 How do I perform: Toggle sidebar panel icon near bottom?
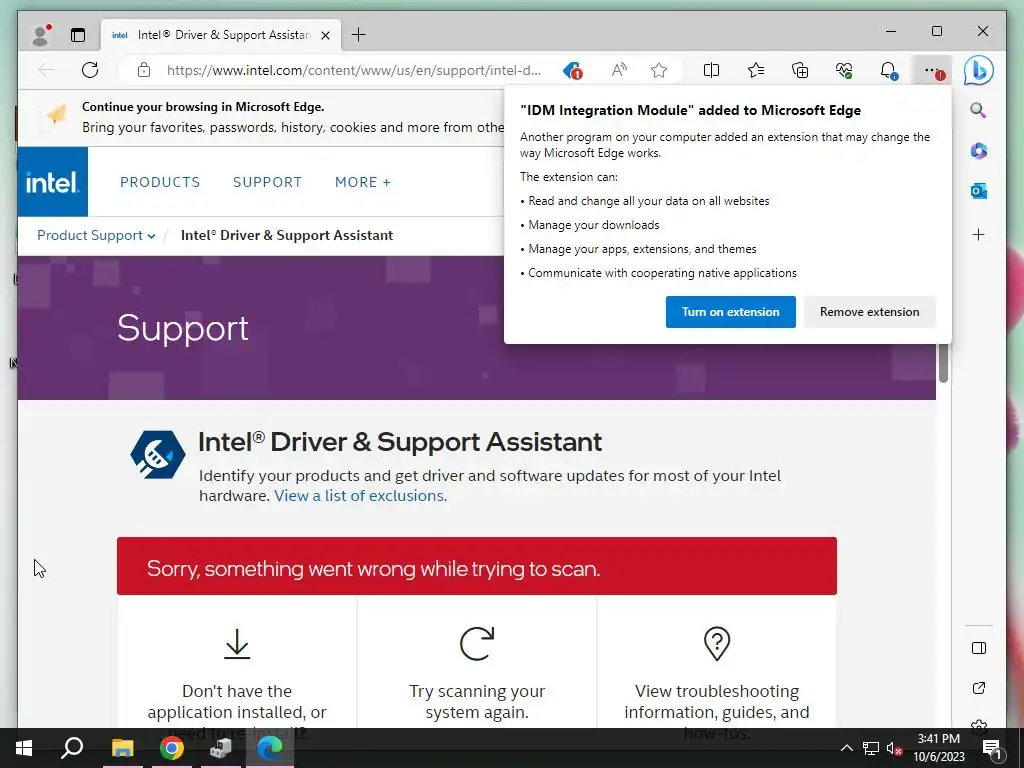978,648
